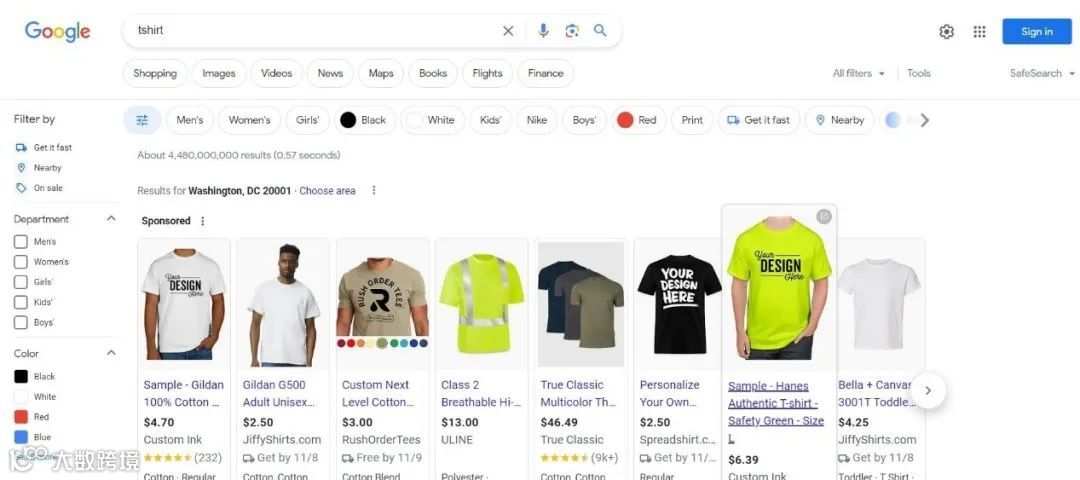Choose Black swatch in Color sidebar
Viewport: 1080px width, 480px height.
pyautogui.click(x=21, y=377)
